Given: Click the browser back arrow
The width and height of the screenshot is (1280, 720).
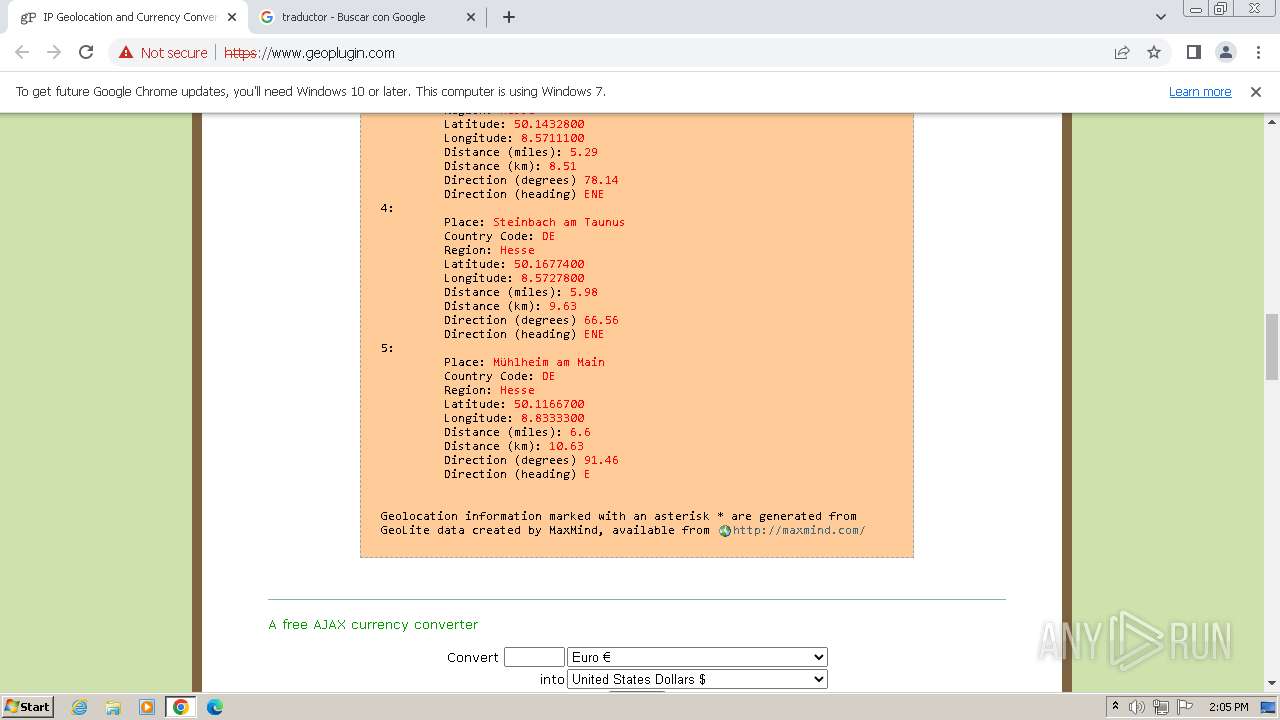Looking at the screenshot, I should click(22, 53).
